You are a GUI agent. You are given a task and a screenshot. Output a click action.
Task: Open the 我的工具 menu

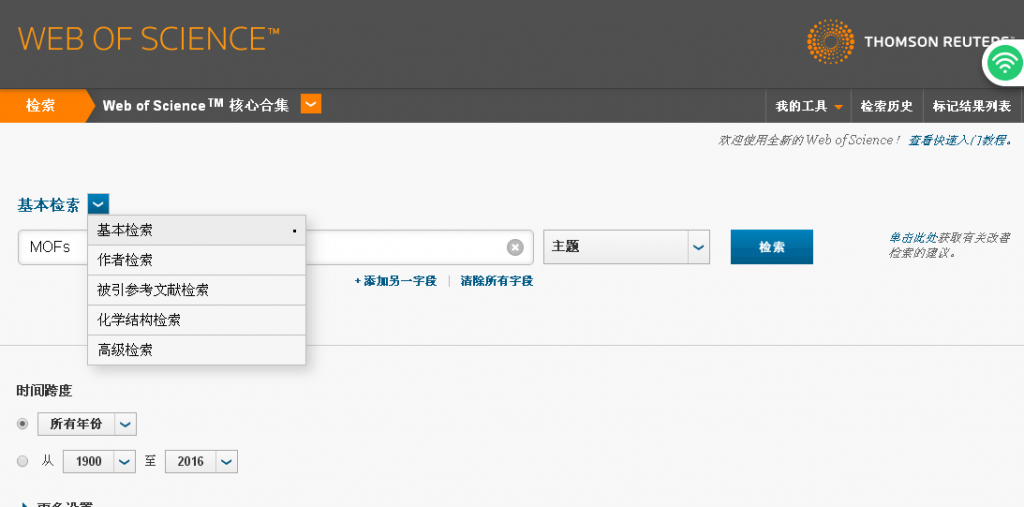808,106
